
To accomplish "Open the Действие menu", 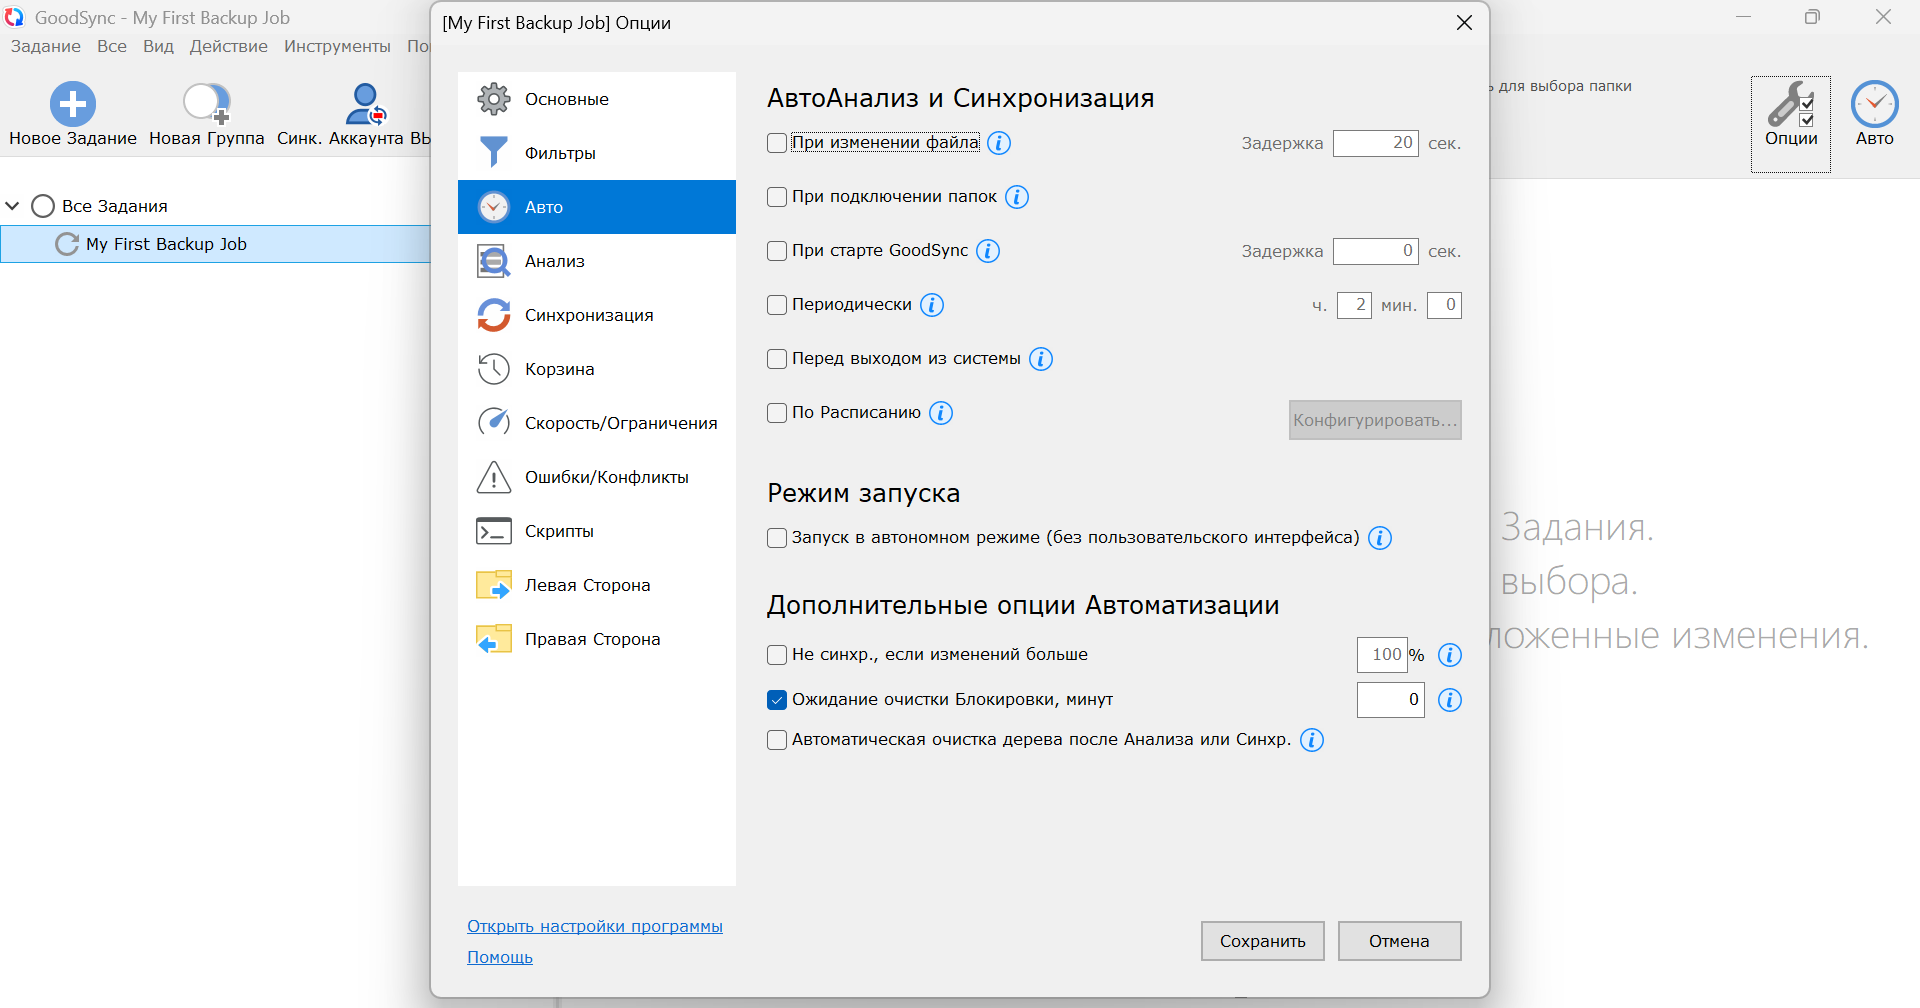I will pos(228,46).
